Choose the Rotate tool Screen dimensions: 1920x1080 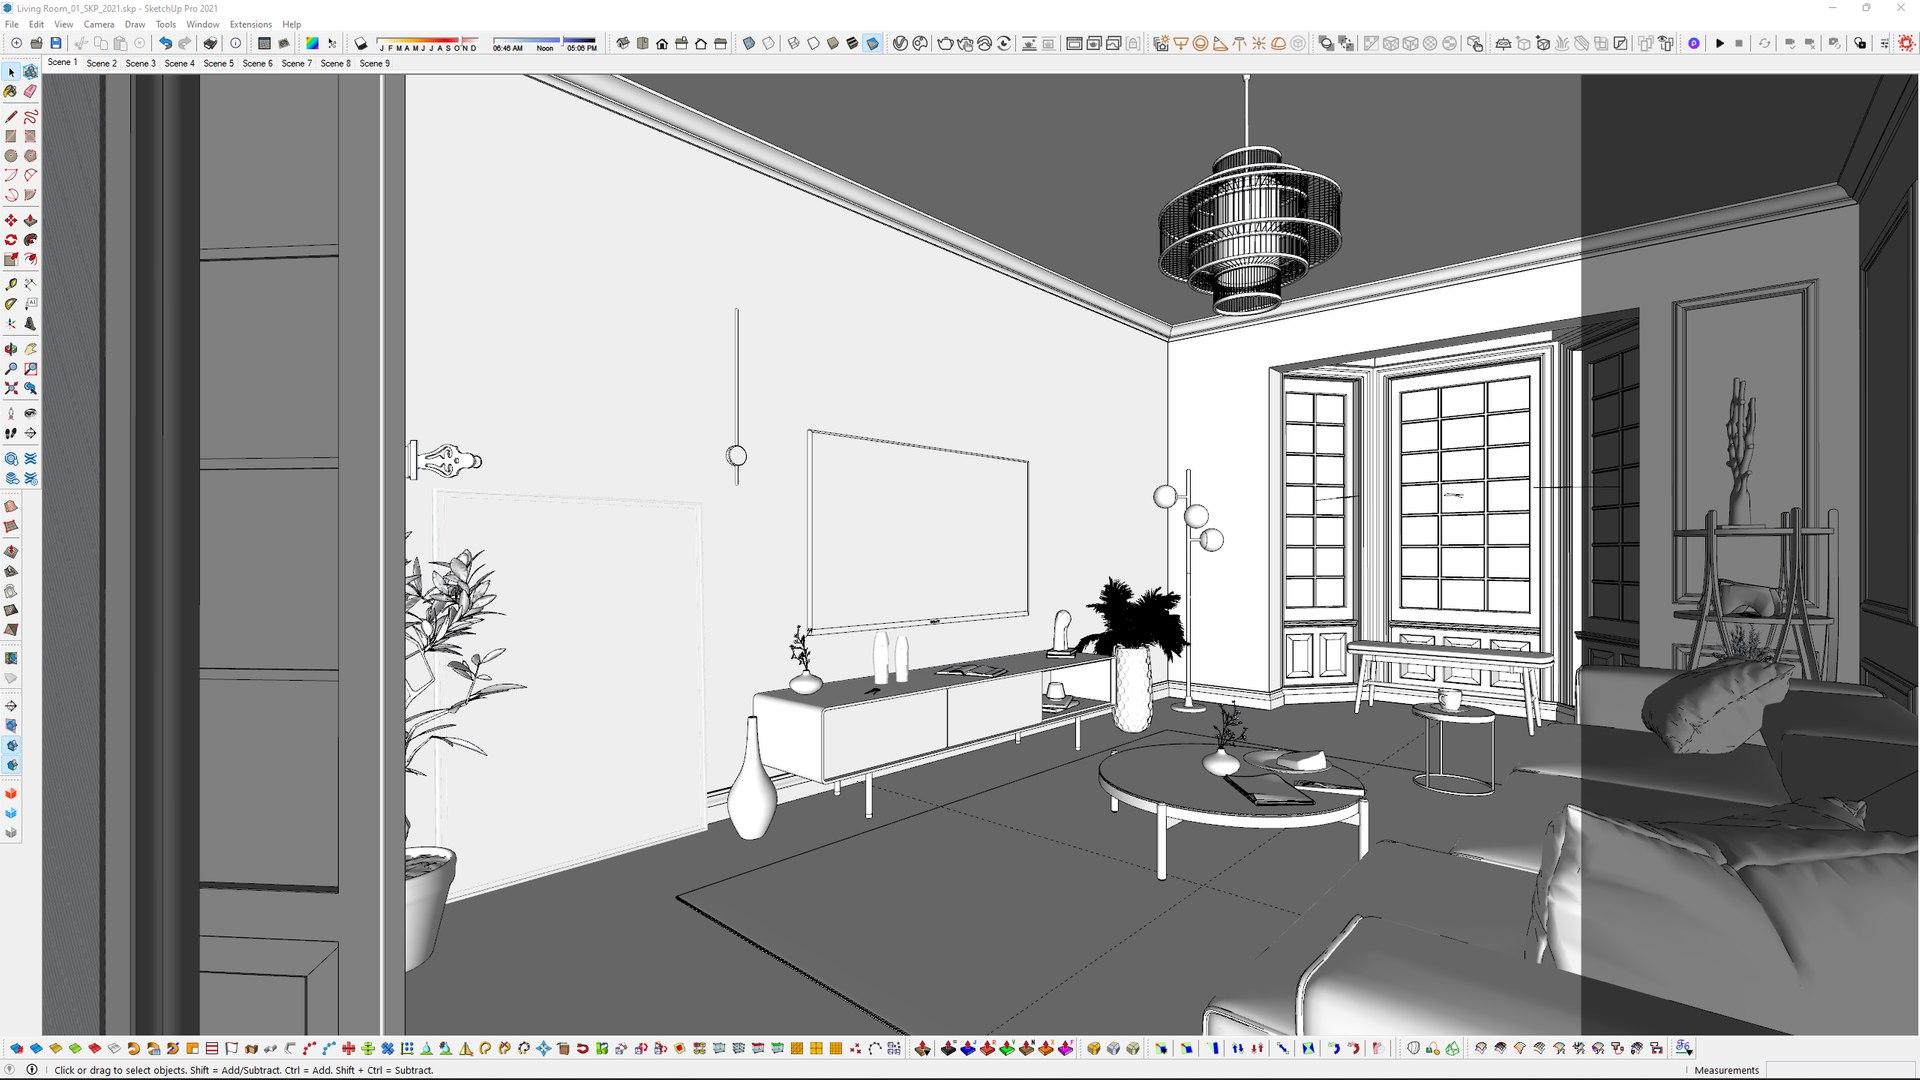click(x=11, y=240)
